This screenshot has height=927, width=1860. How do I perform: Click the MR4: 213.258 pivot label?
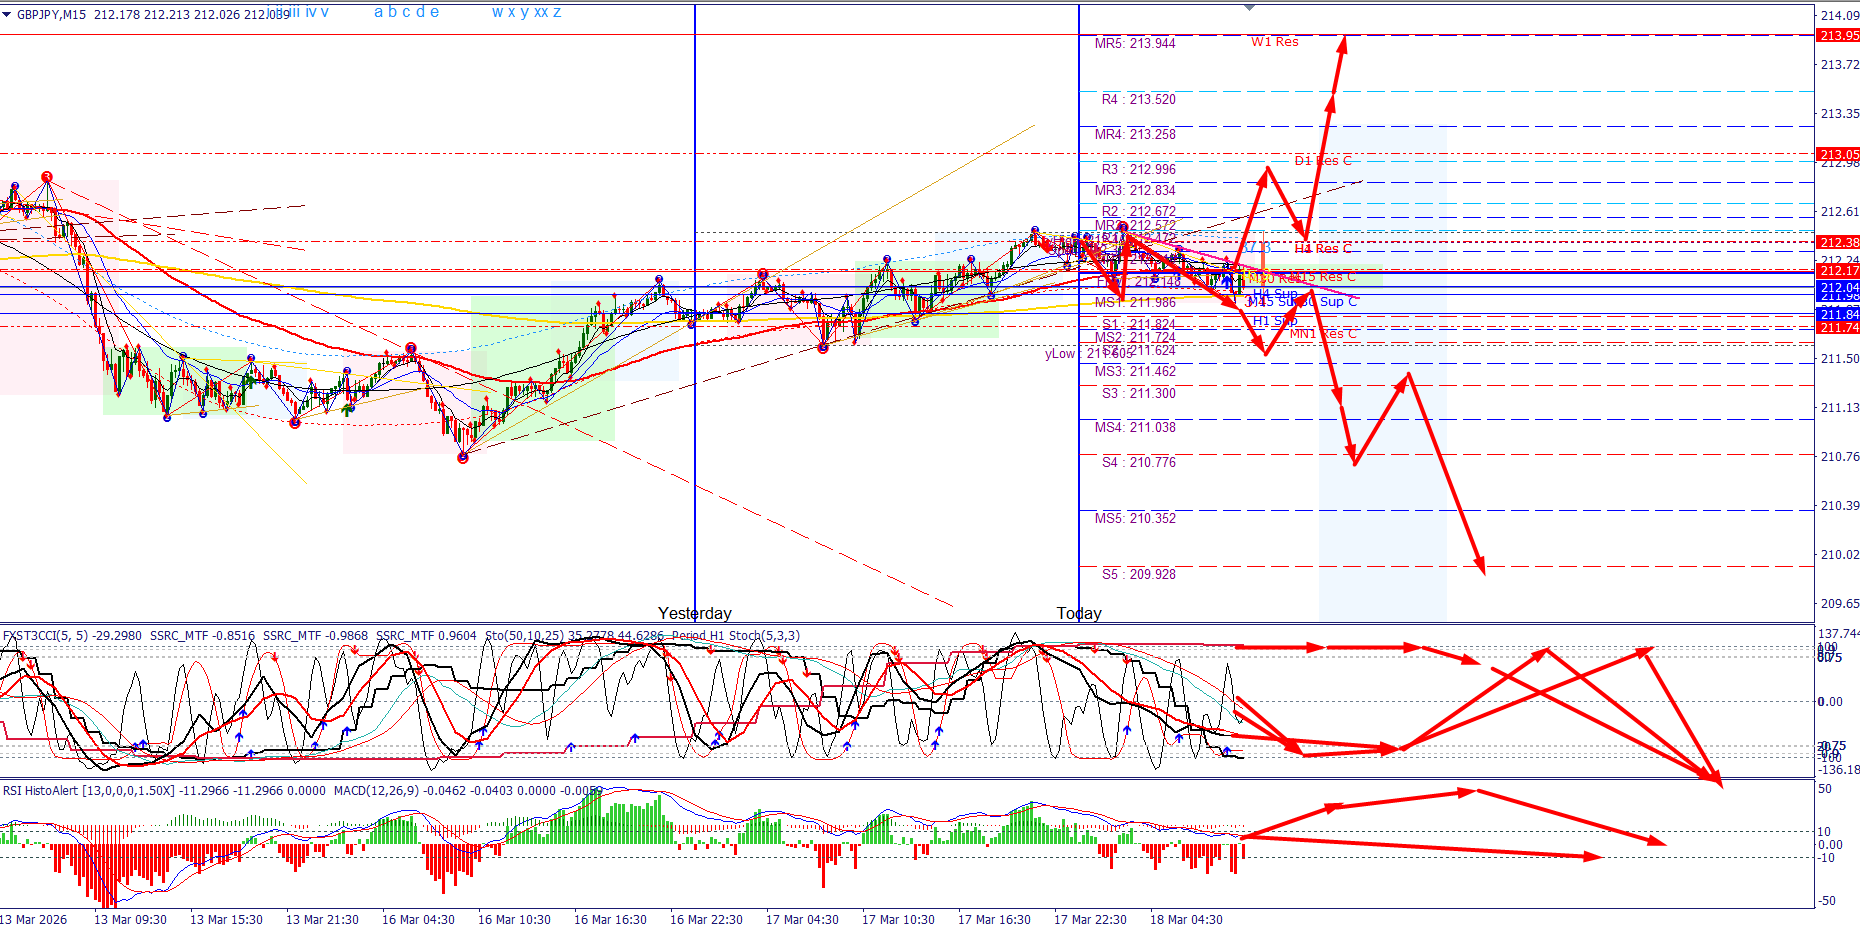[x=1135, y=134]
